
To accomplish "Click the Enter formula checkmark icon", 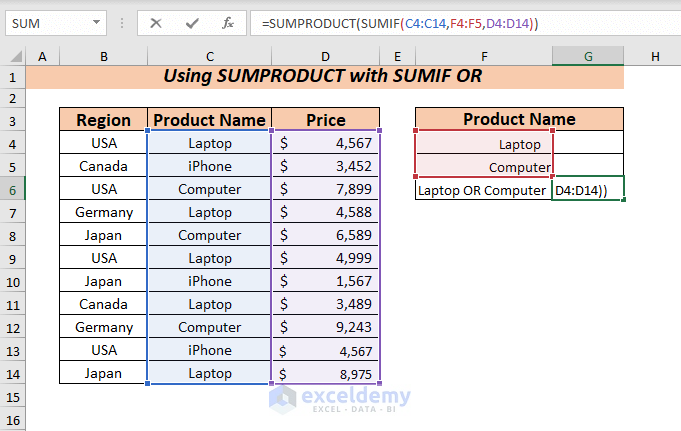I will pyautogui.click(x=191, y=22).
